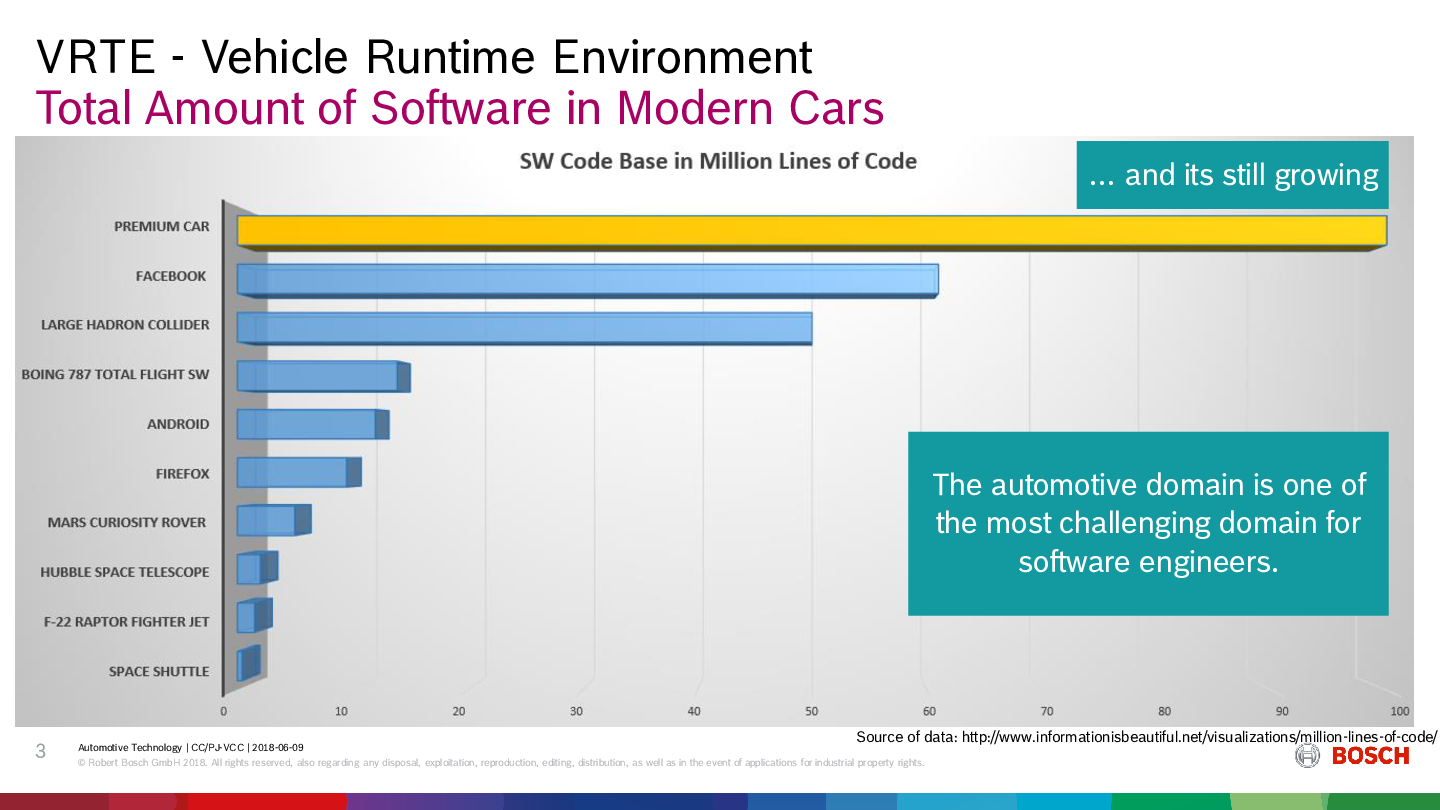The image size is (1440, 810).
Task: Open the informationisbeautiful.net source link
Action: coord(1198,737)
